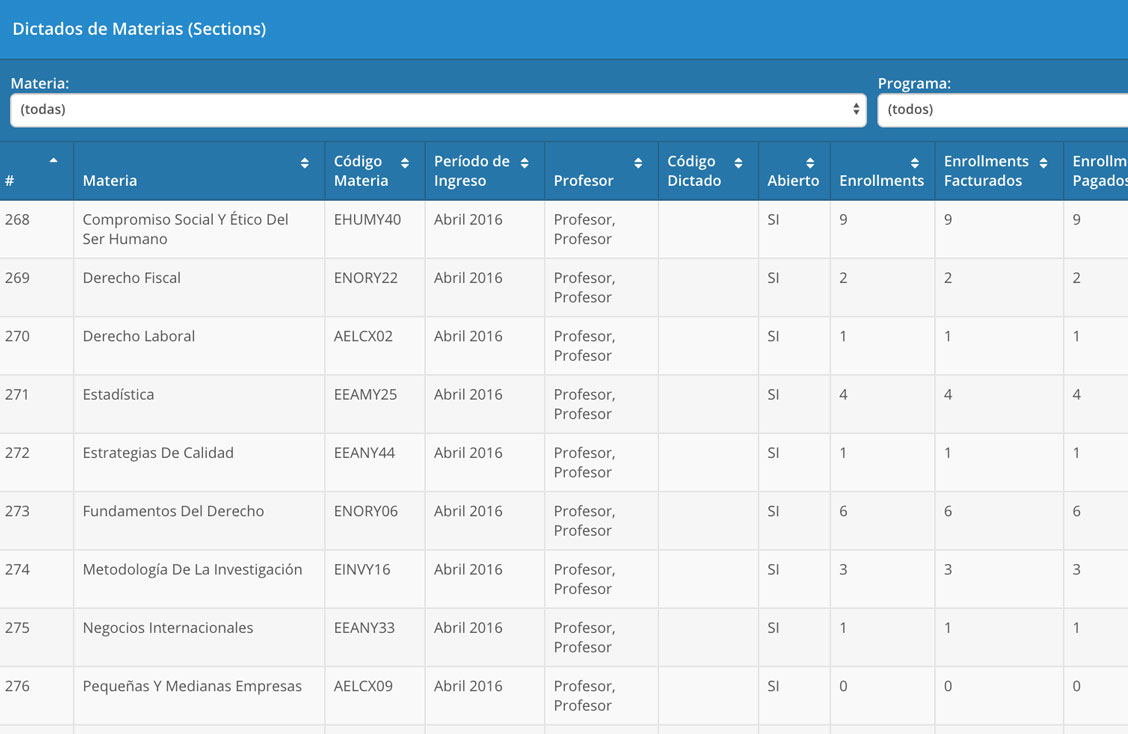Click 'SI' in the Derecho Laboral row

[x=773, y=336]
